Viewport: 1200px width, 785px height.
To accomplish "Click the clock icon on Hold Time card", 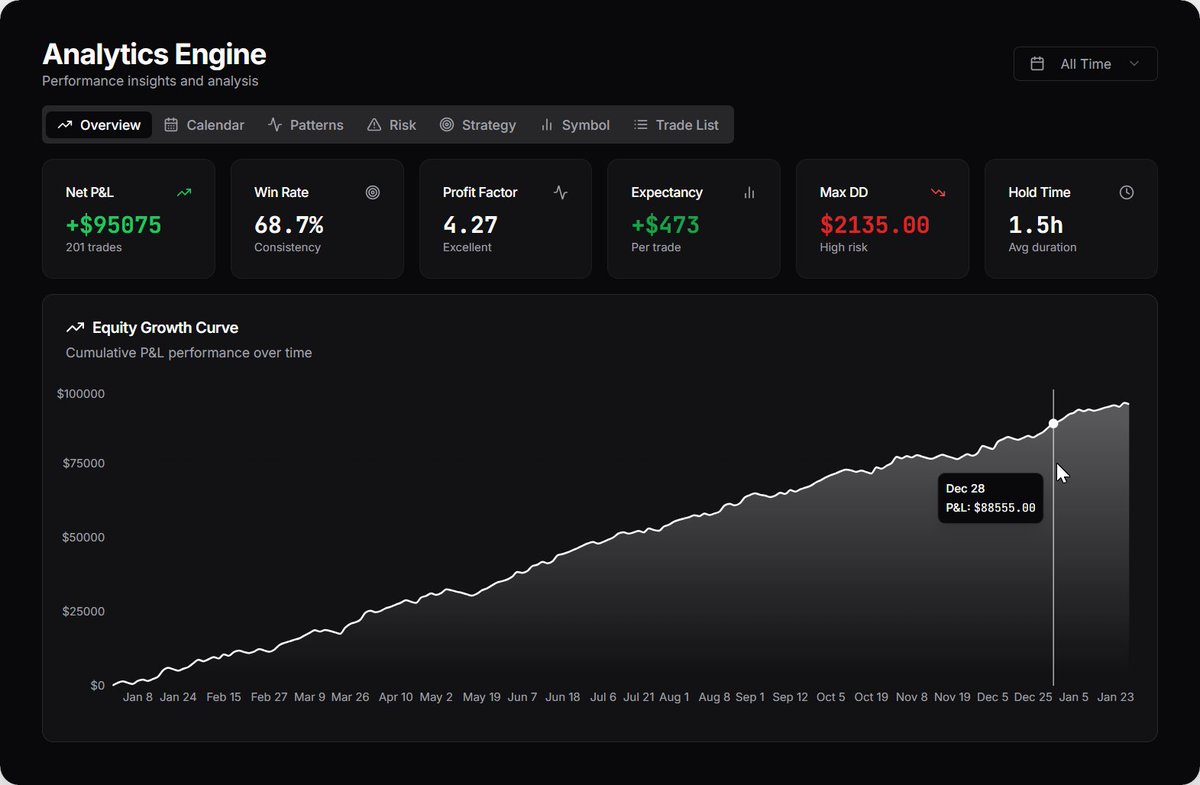I will click(x=1126, y=192).
